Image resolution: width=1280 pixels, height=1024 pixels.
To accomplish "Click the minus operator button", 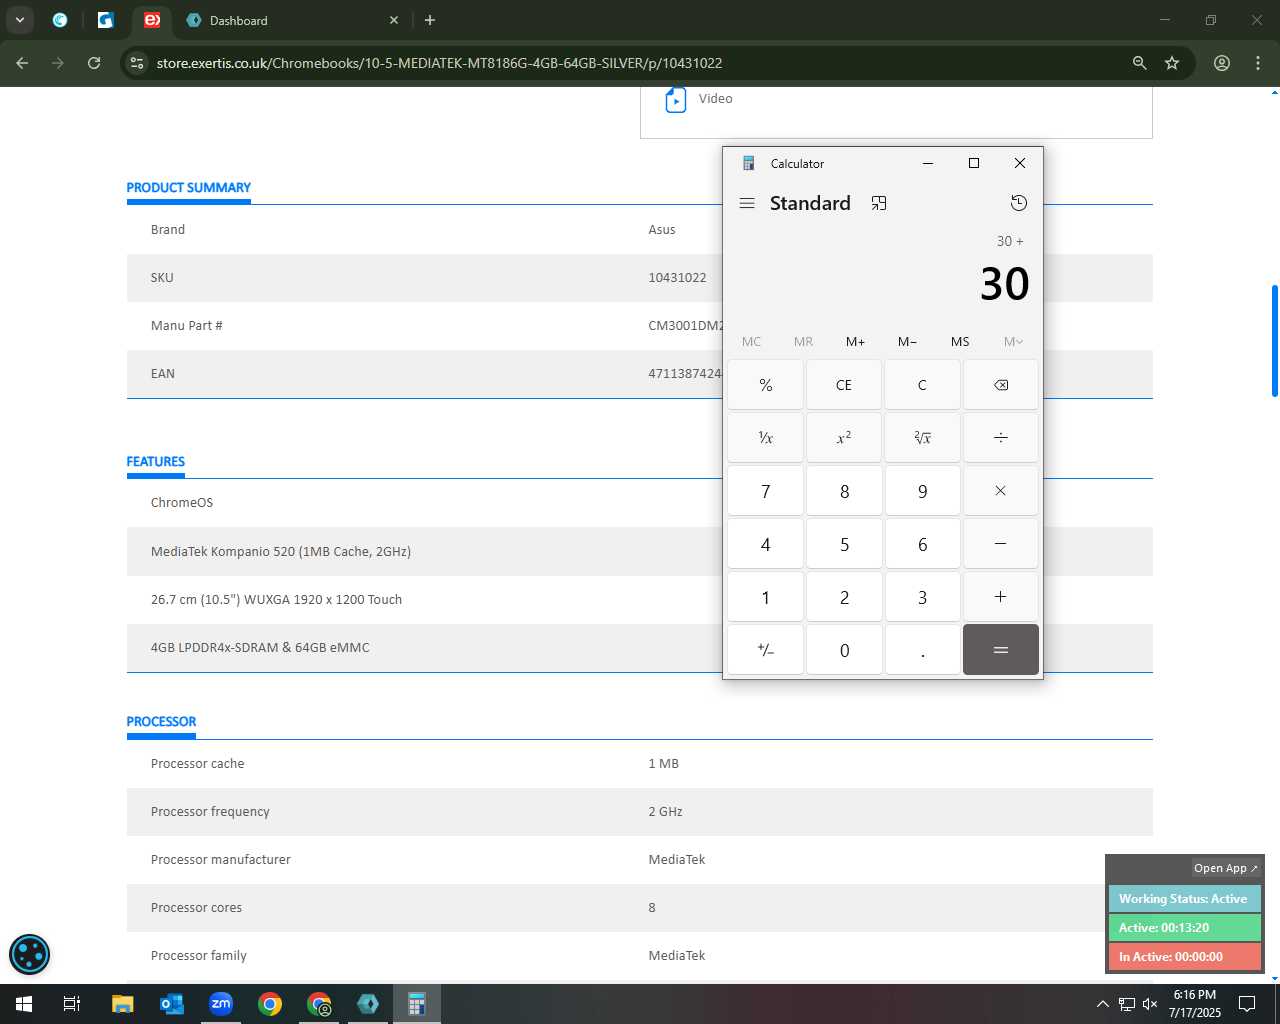I will pyautogui.click(x=1001, y=544).
